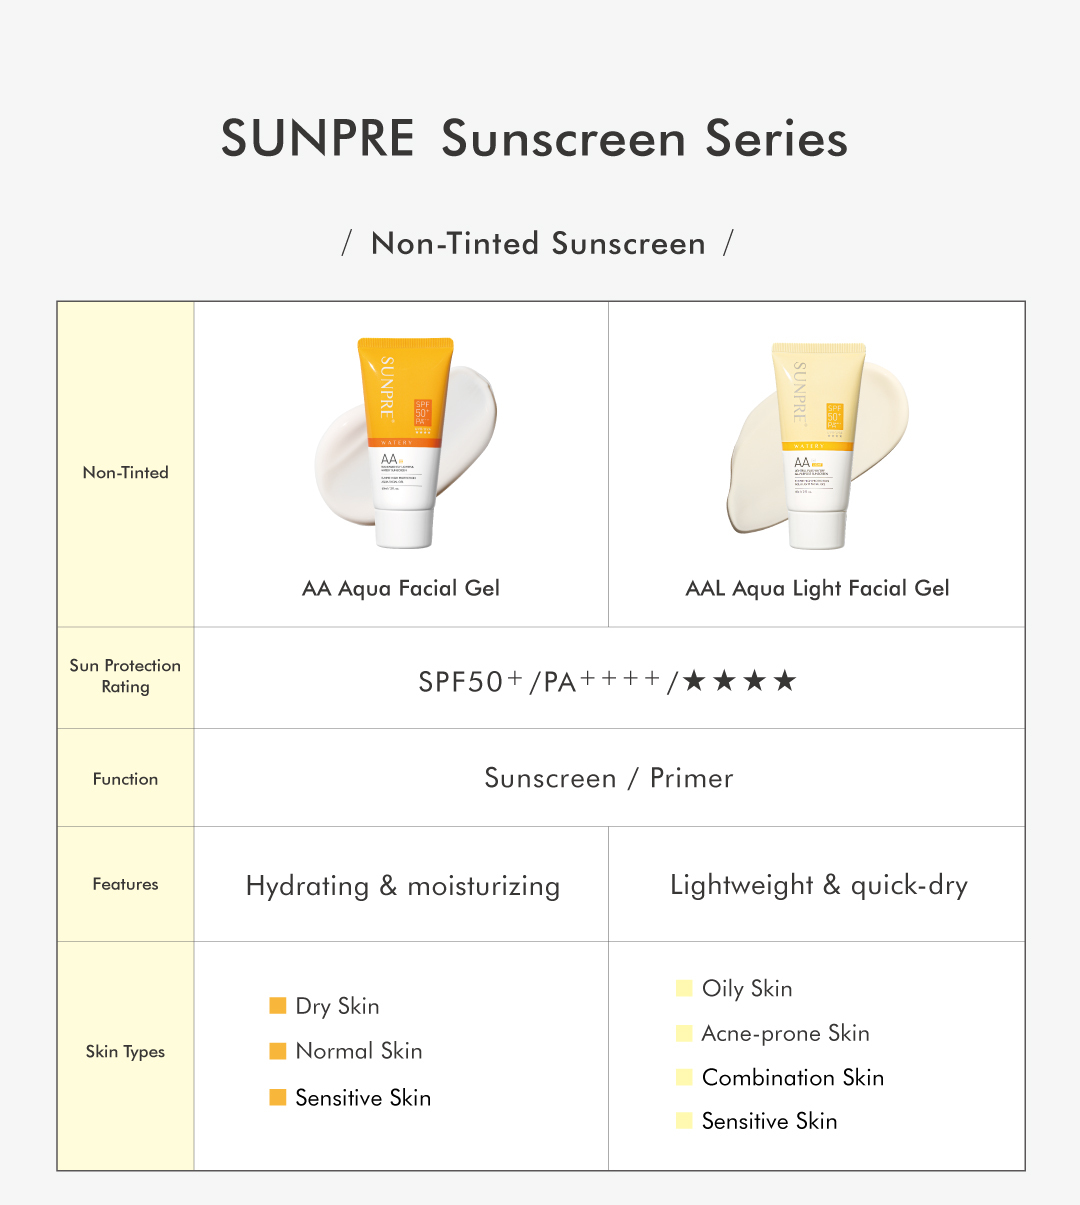Click the Function row header

click(x=125, y=779)
